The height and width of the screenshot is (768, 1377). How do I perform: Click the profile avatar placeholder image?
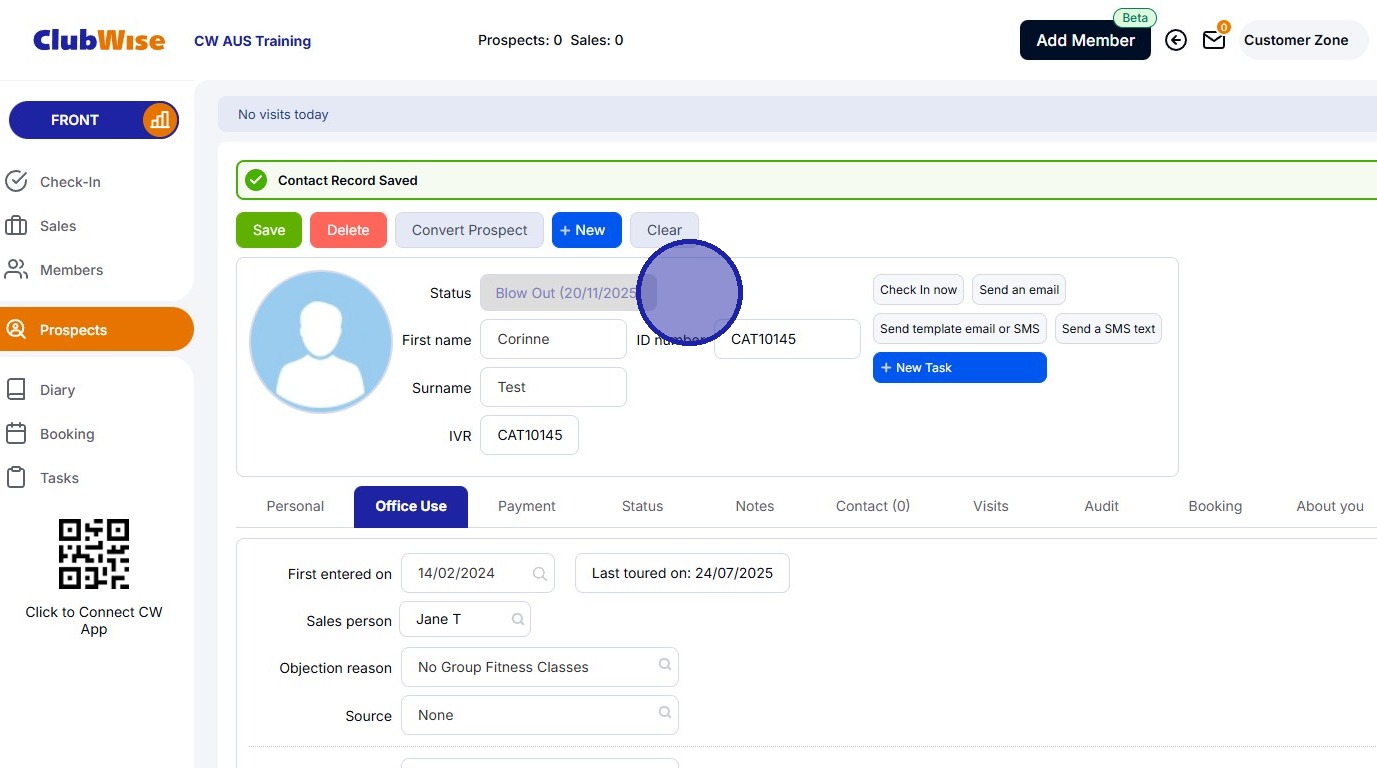(321, 342)
